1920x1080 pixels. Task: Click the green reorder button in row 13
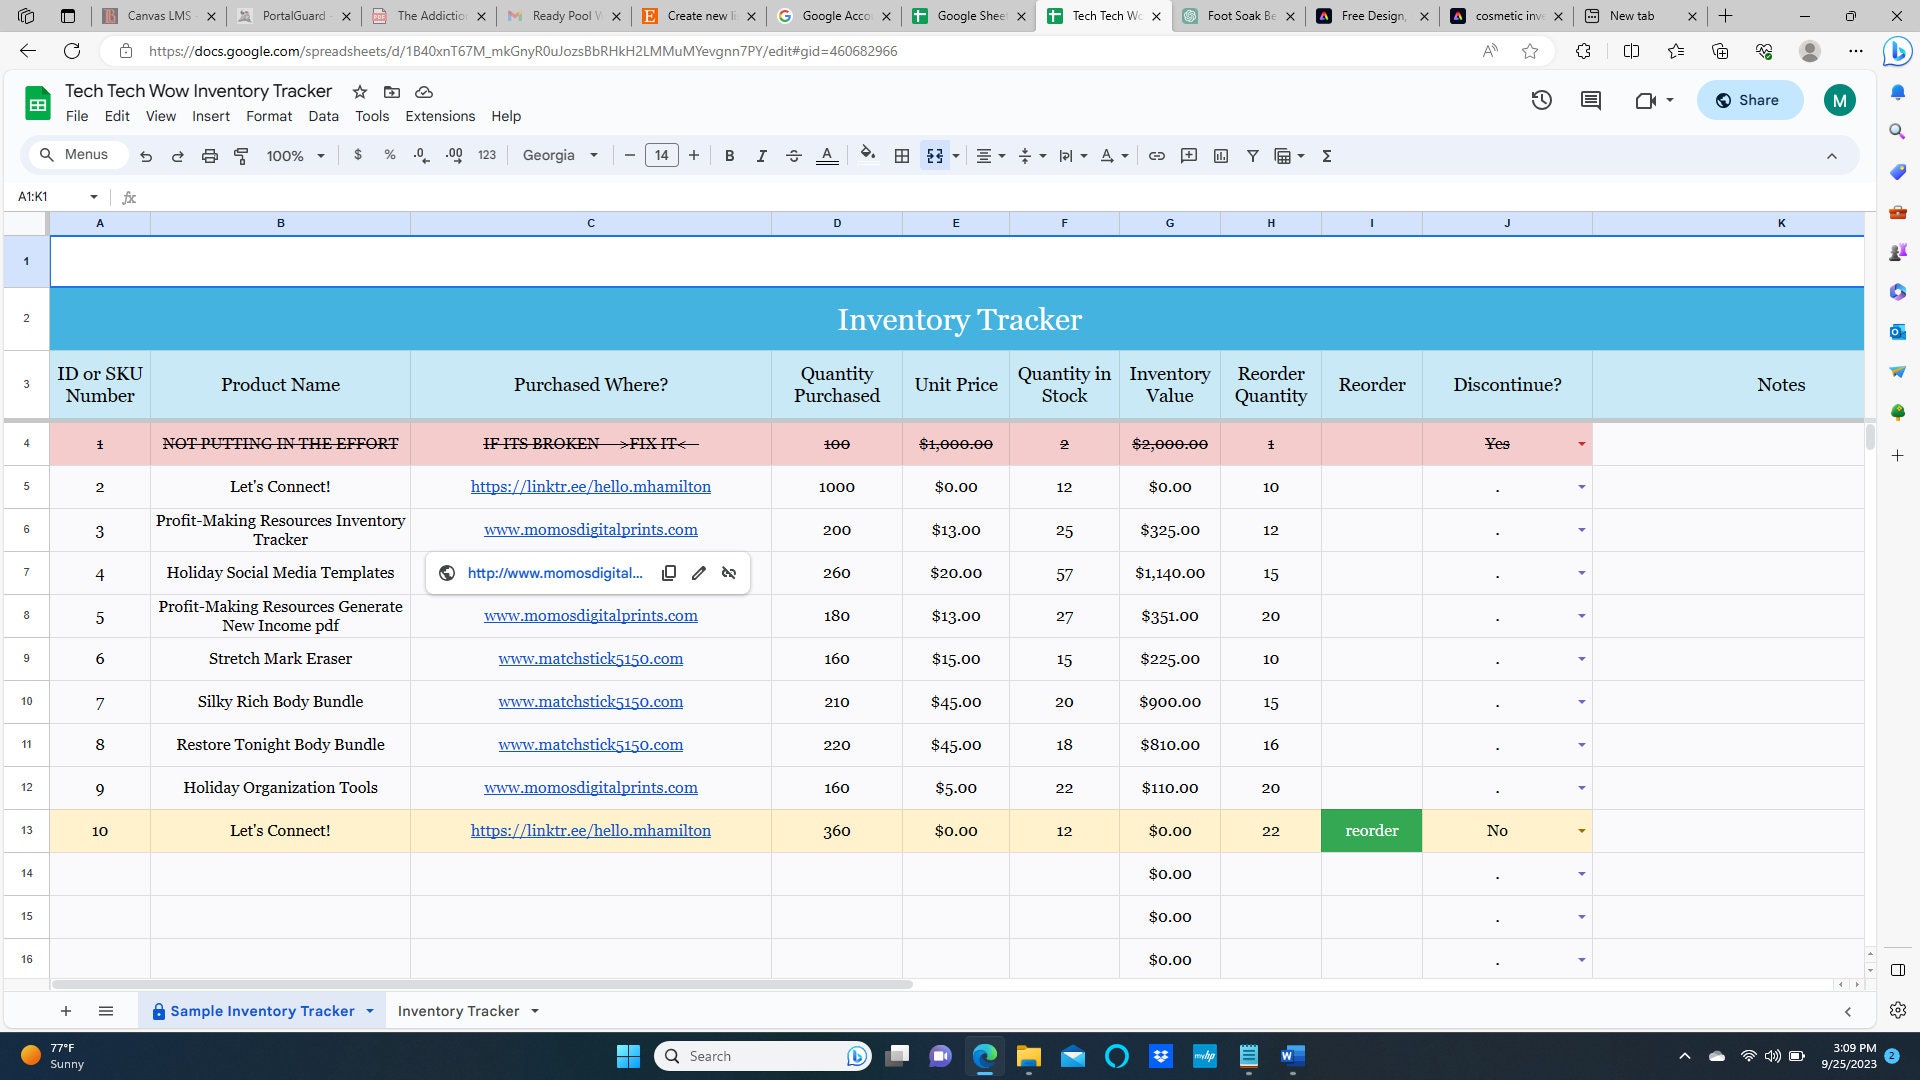coord(1371,830)
